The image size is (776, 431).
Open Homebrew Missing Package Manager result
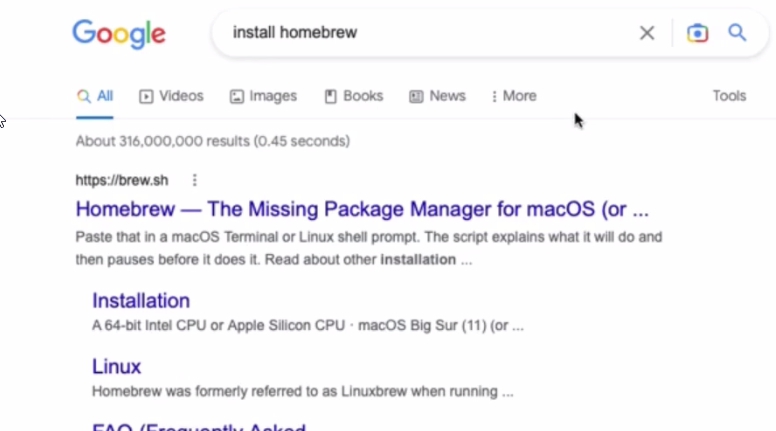coord(362,209)
